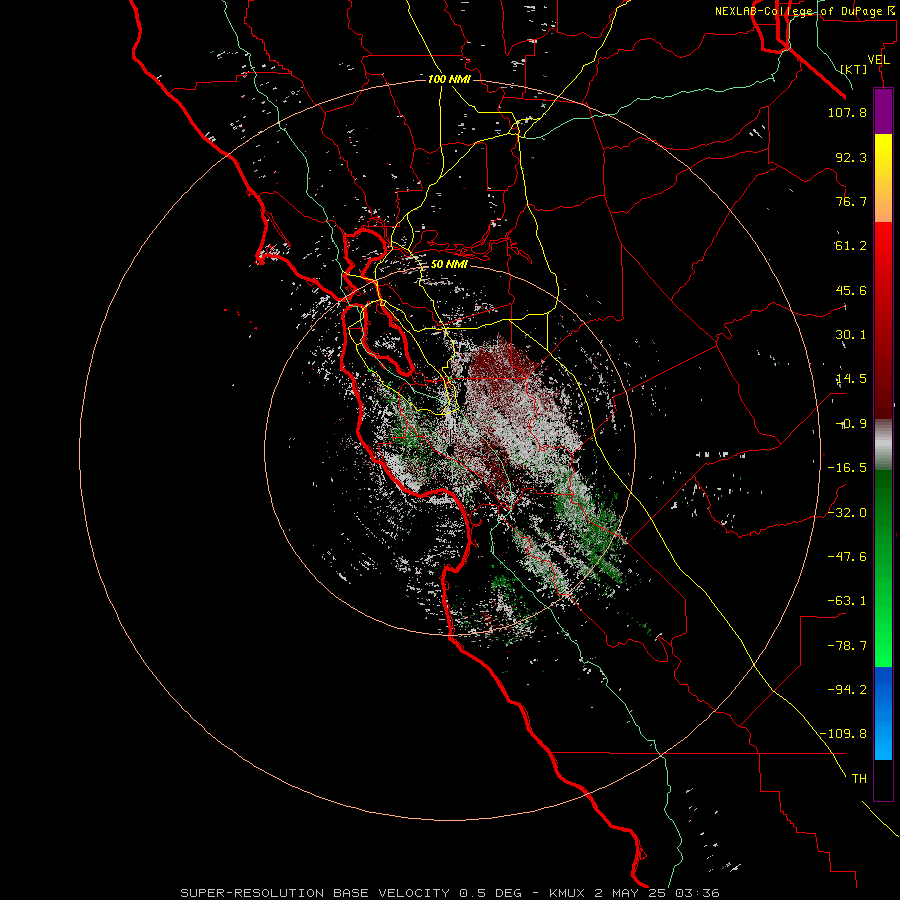The image size is (900, 900).
Task: Click the gray zero-velocity segment of the color bar
Action: tap(883, 445)
